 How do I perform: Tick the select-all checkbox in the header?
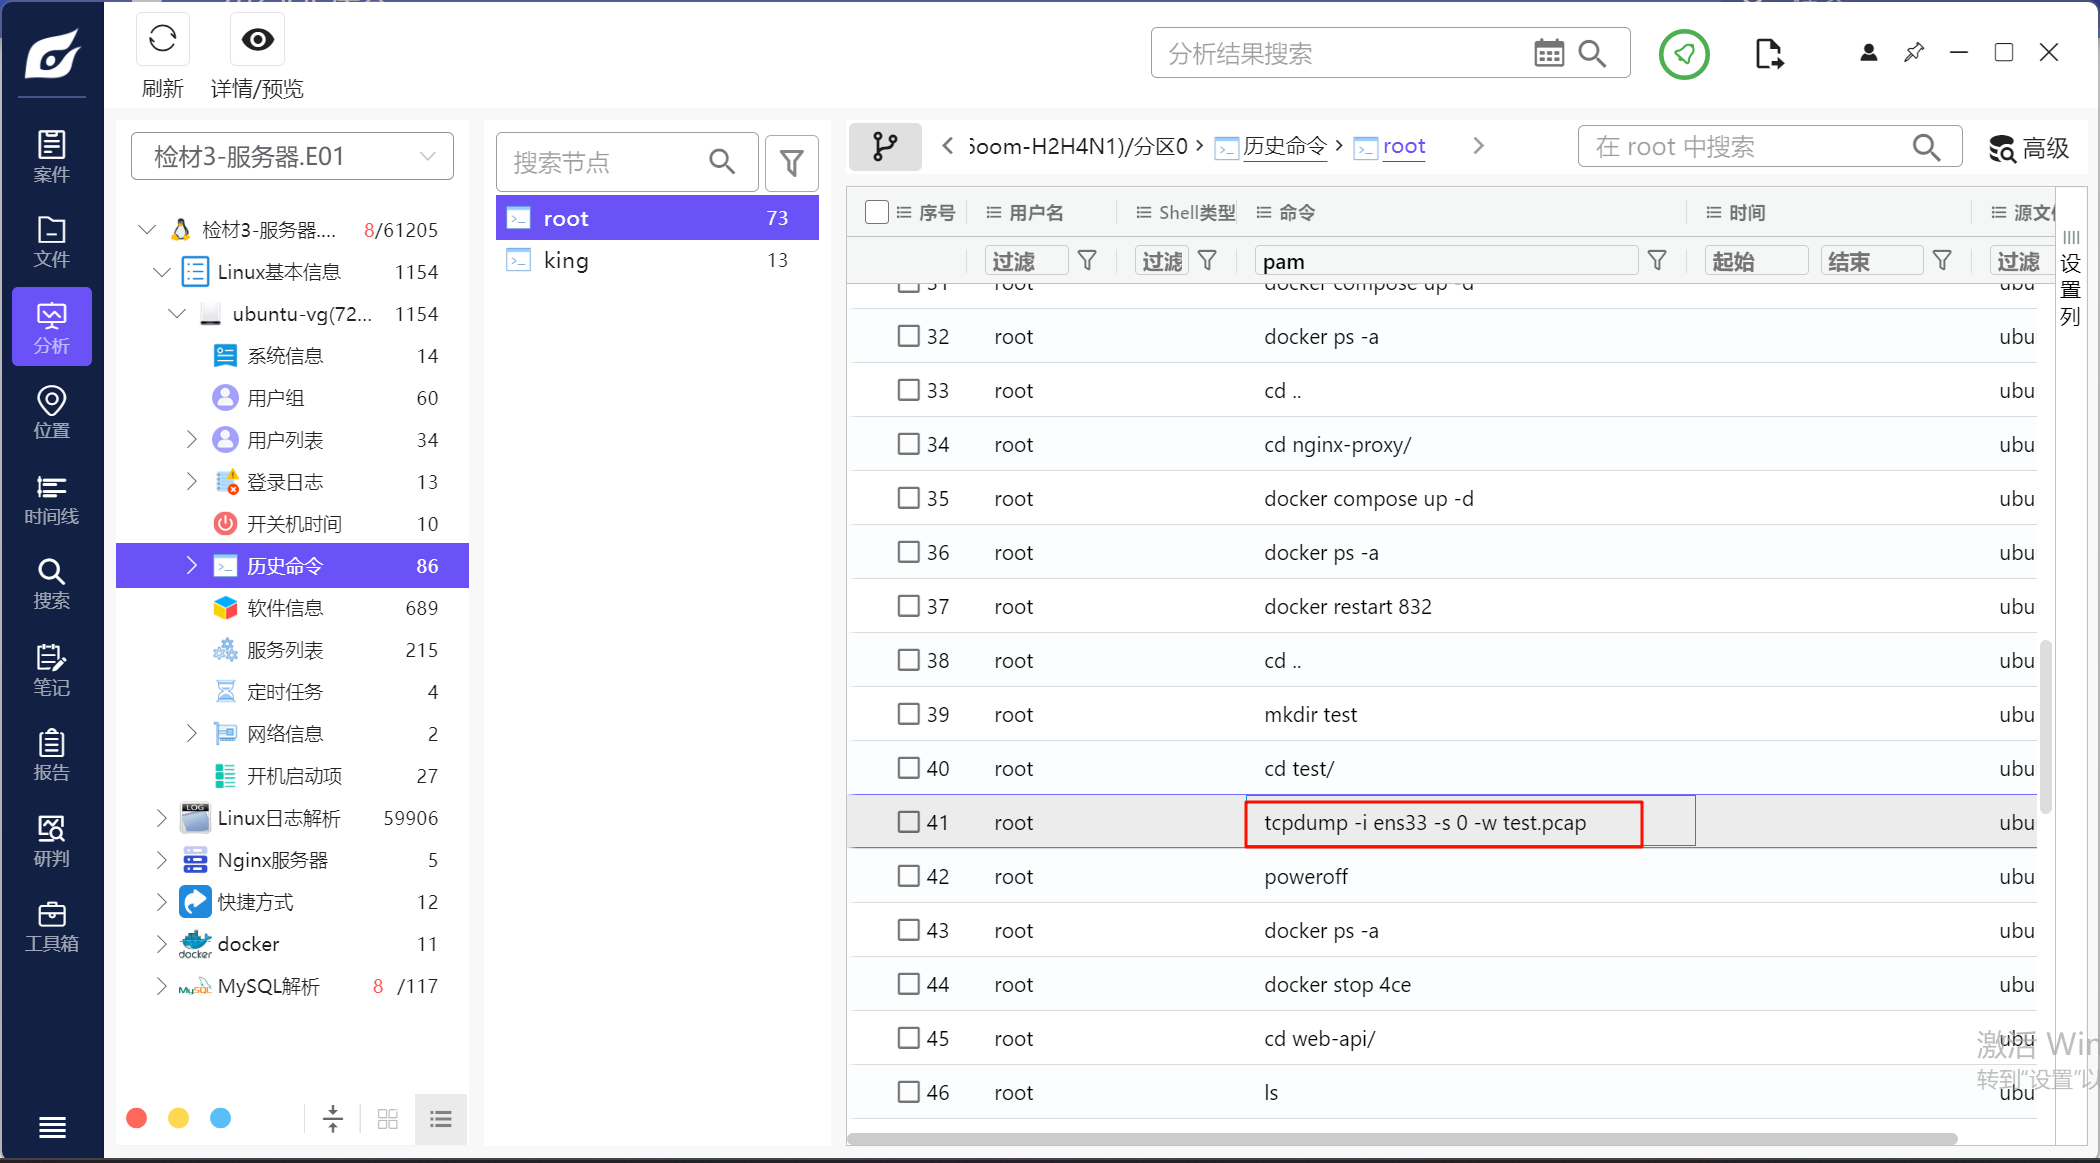877,212
